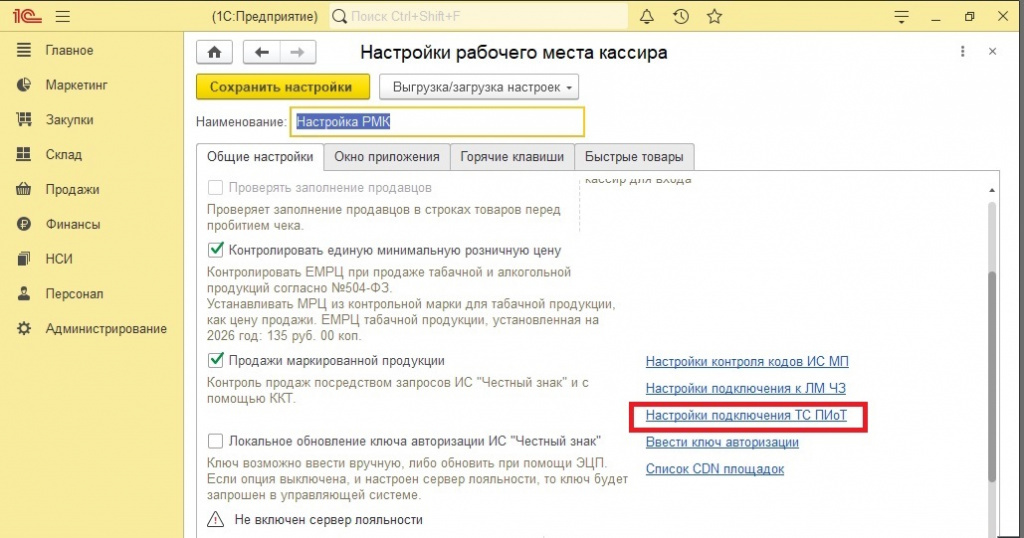
Task: Switch to Горячие клавиши tab
Action: (x=512, y=157)
